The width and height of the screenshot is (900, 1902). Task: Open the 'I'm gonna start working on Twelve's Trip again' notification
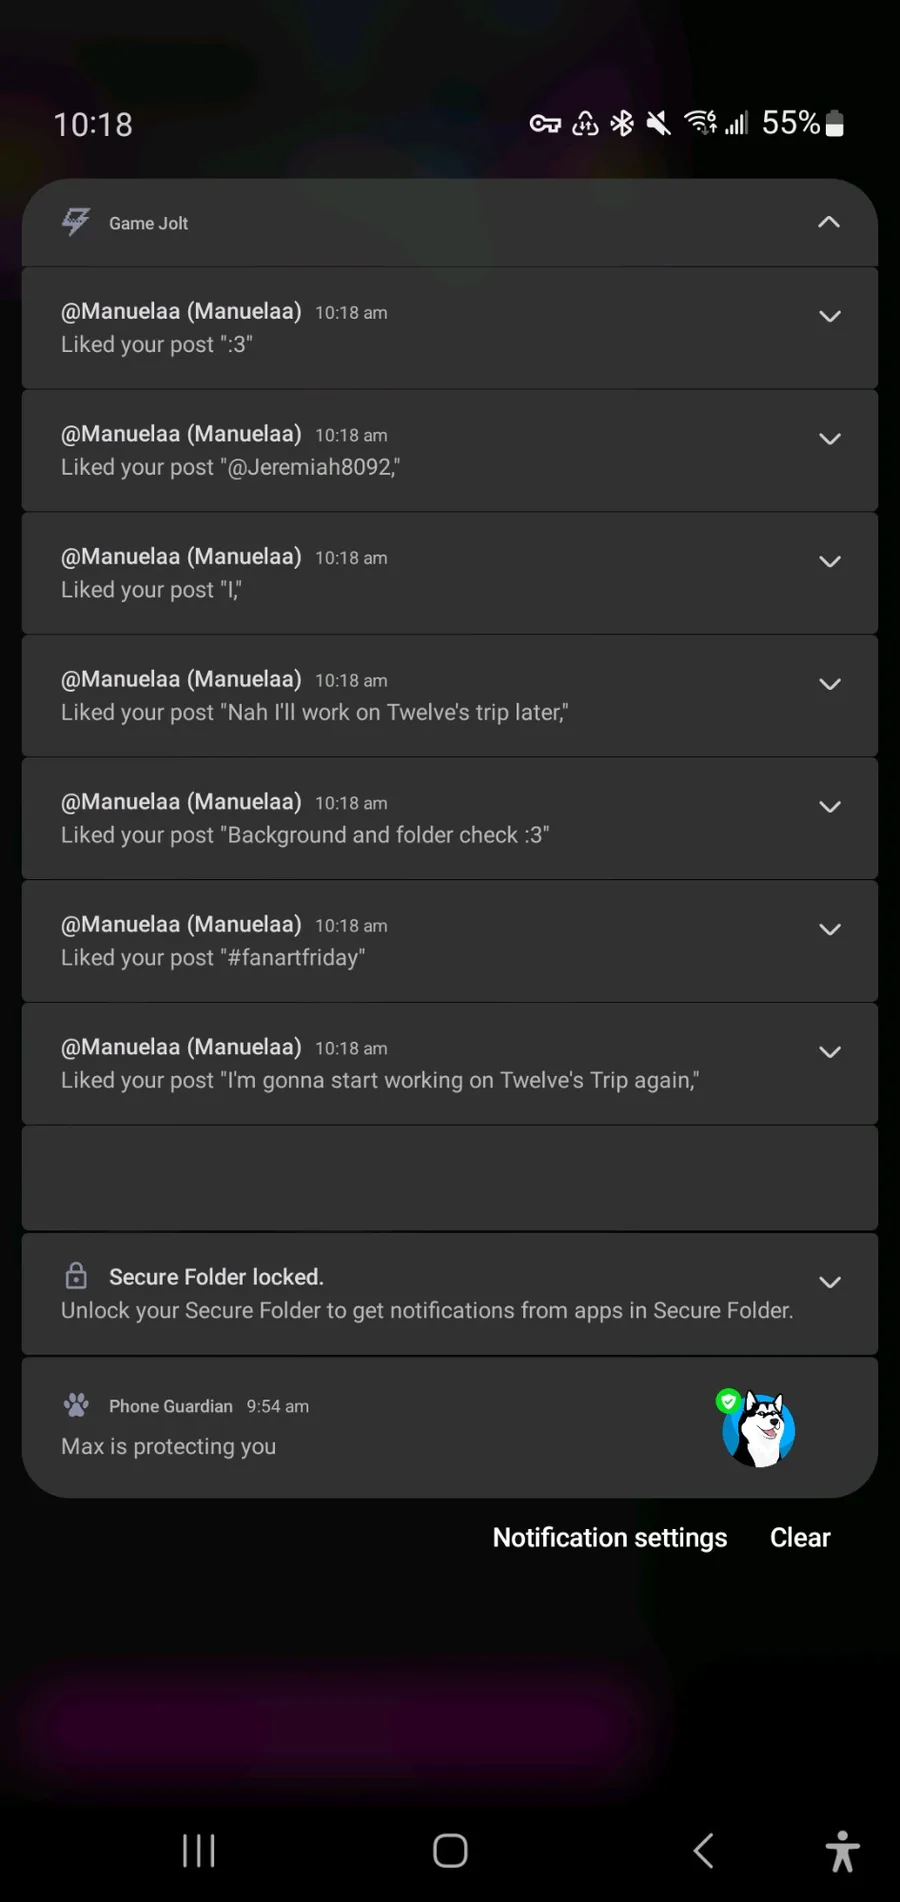400,1064
